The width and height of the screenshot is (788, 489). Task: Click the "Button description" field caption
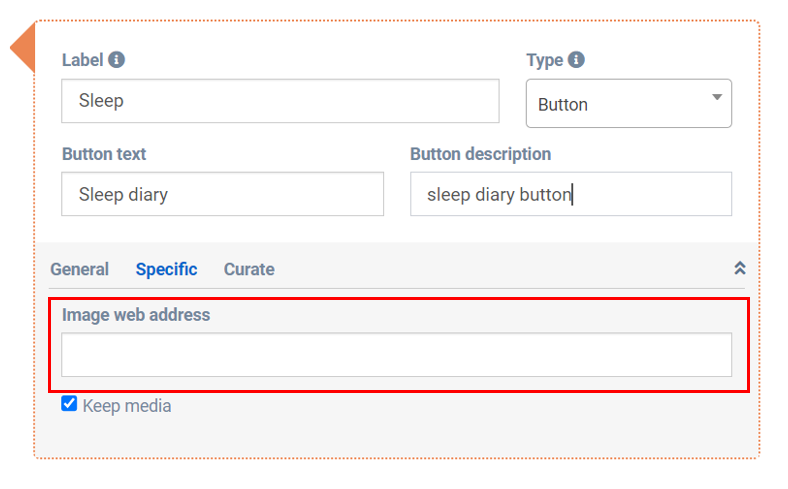[480, 154]
